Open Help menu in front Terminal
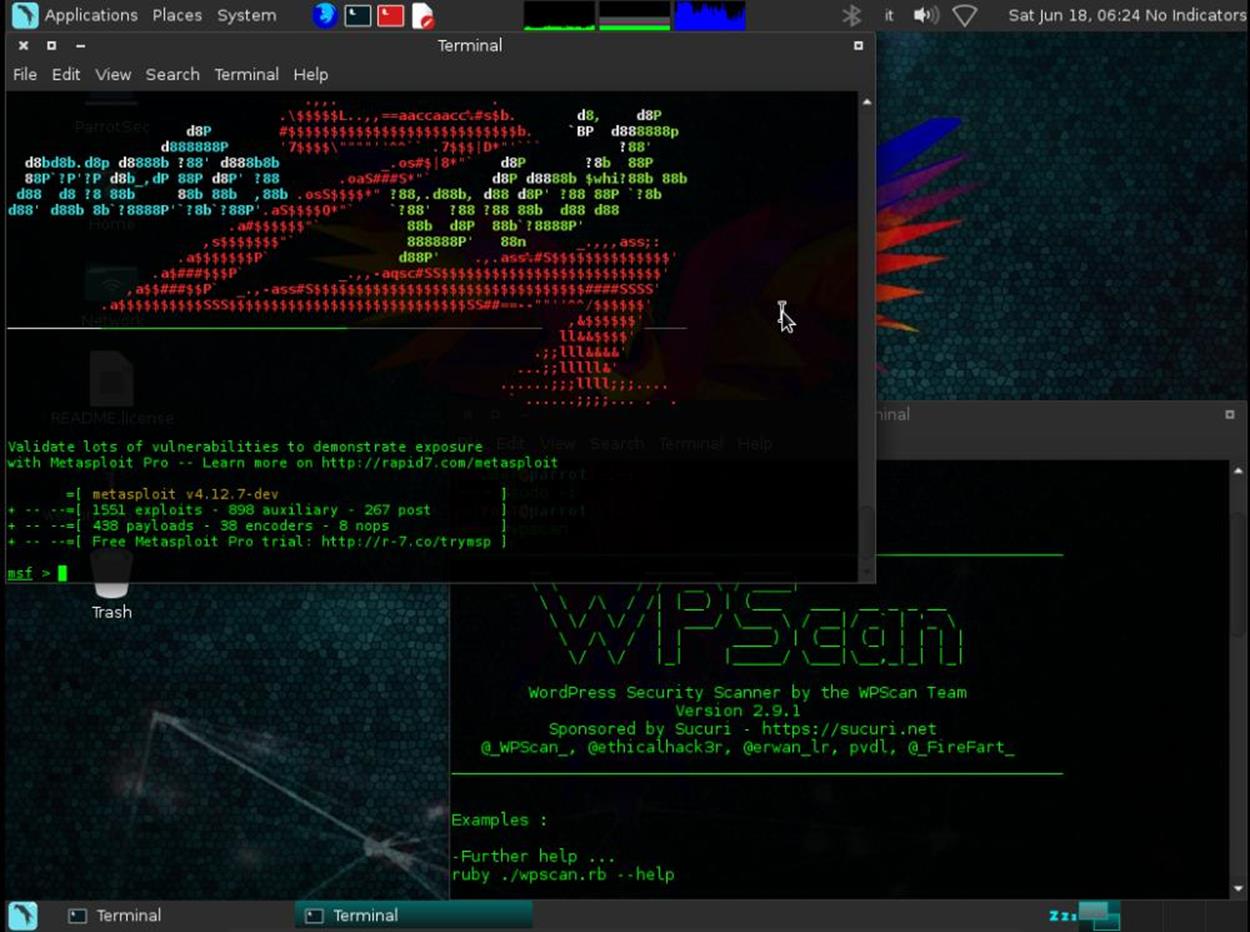 pyautogui.click(x=310, y=74)
